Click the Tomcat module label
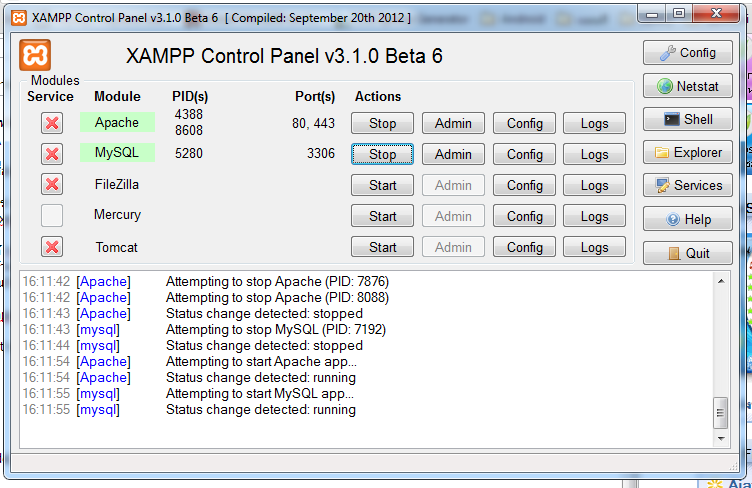The width and height of the screenshot is (752, 488). coord(117,247)
